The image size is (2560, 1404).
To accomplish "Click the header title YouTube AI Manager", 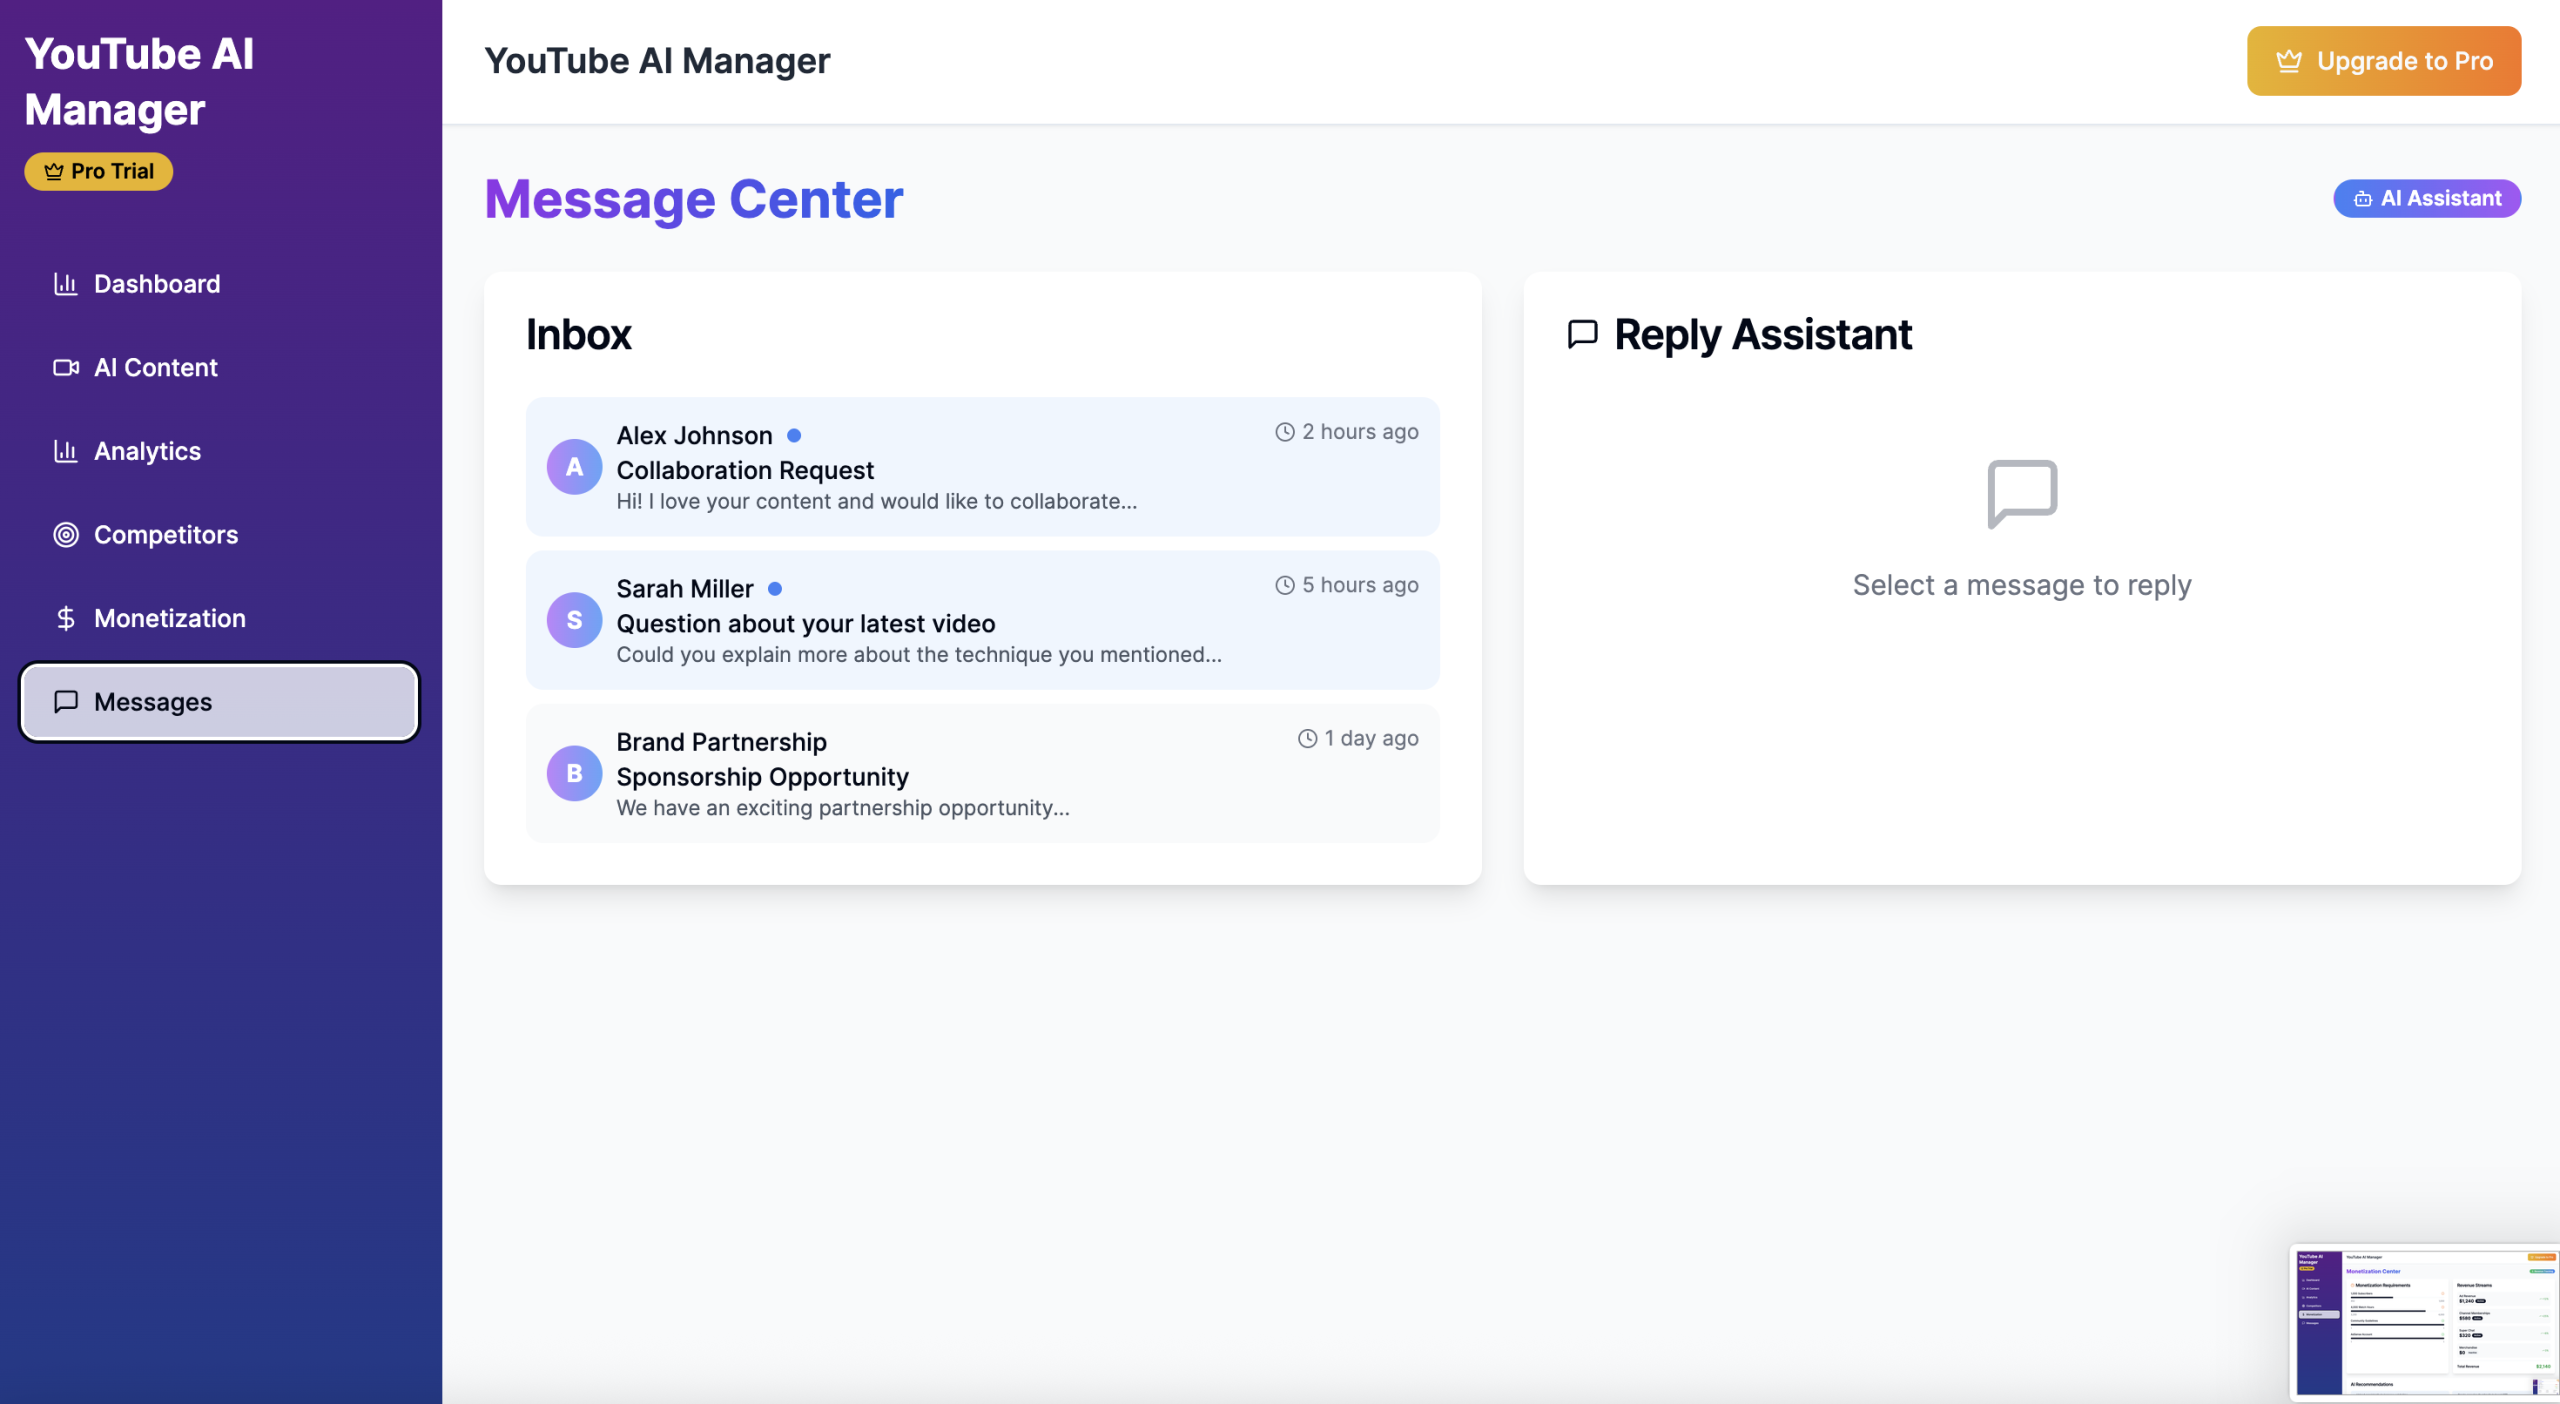I will pyautogui.click(x=657, y=61).
